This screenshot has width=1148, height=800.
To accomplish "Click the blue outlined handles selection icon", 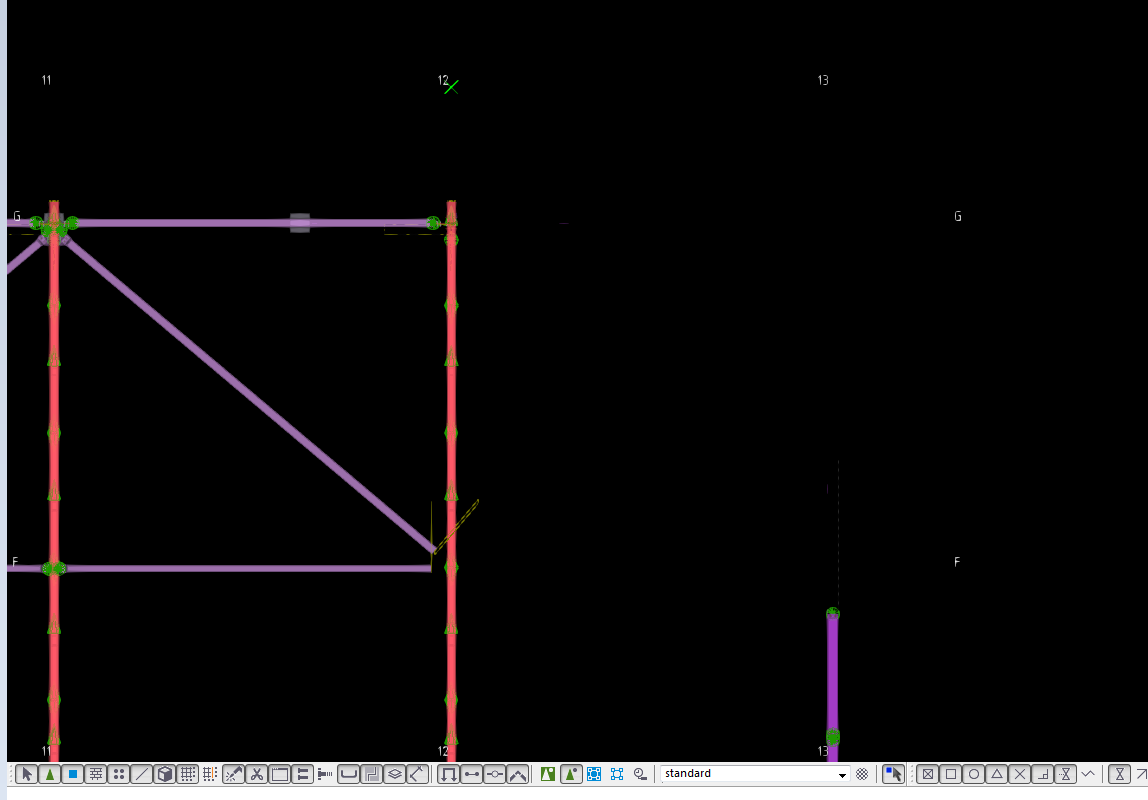I will (x=617, y=774).
